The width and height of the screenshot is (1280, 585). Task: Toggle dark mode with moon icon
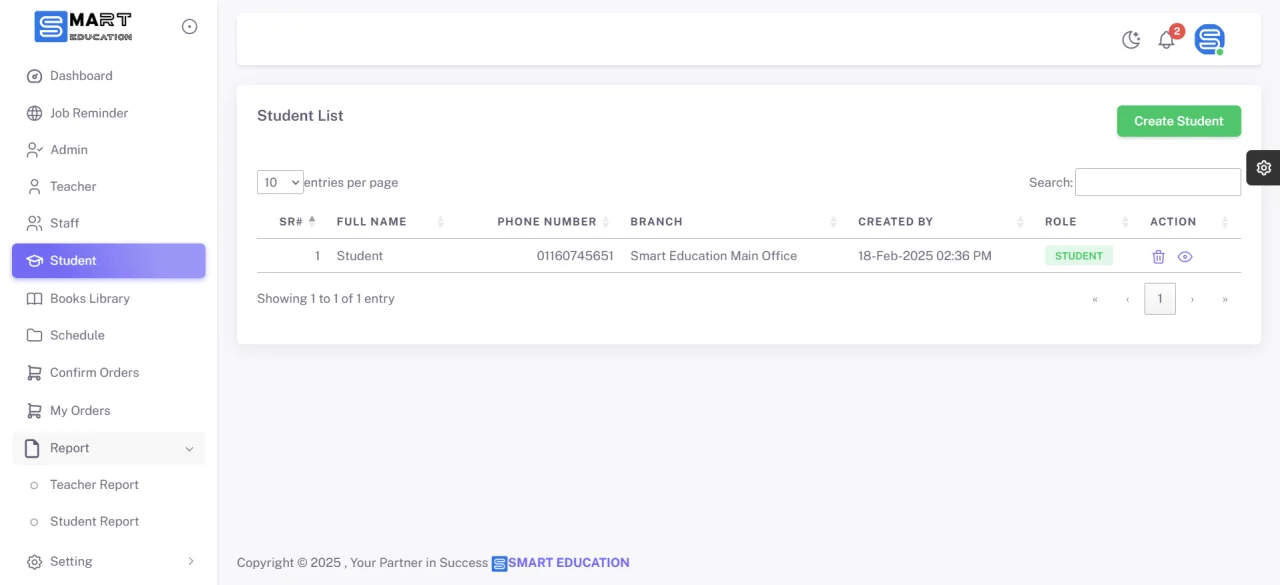pos(1131,40)
